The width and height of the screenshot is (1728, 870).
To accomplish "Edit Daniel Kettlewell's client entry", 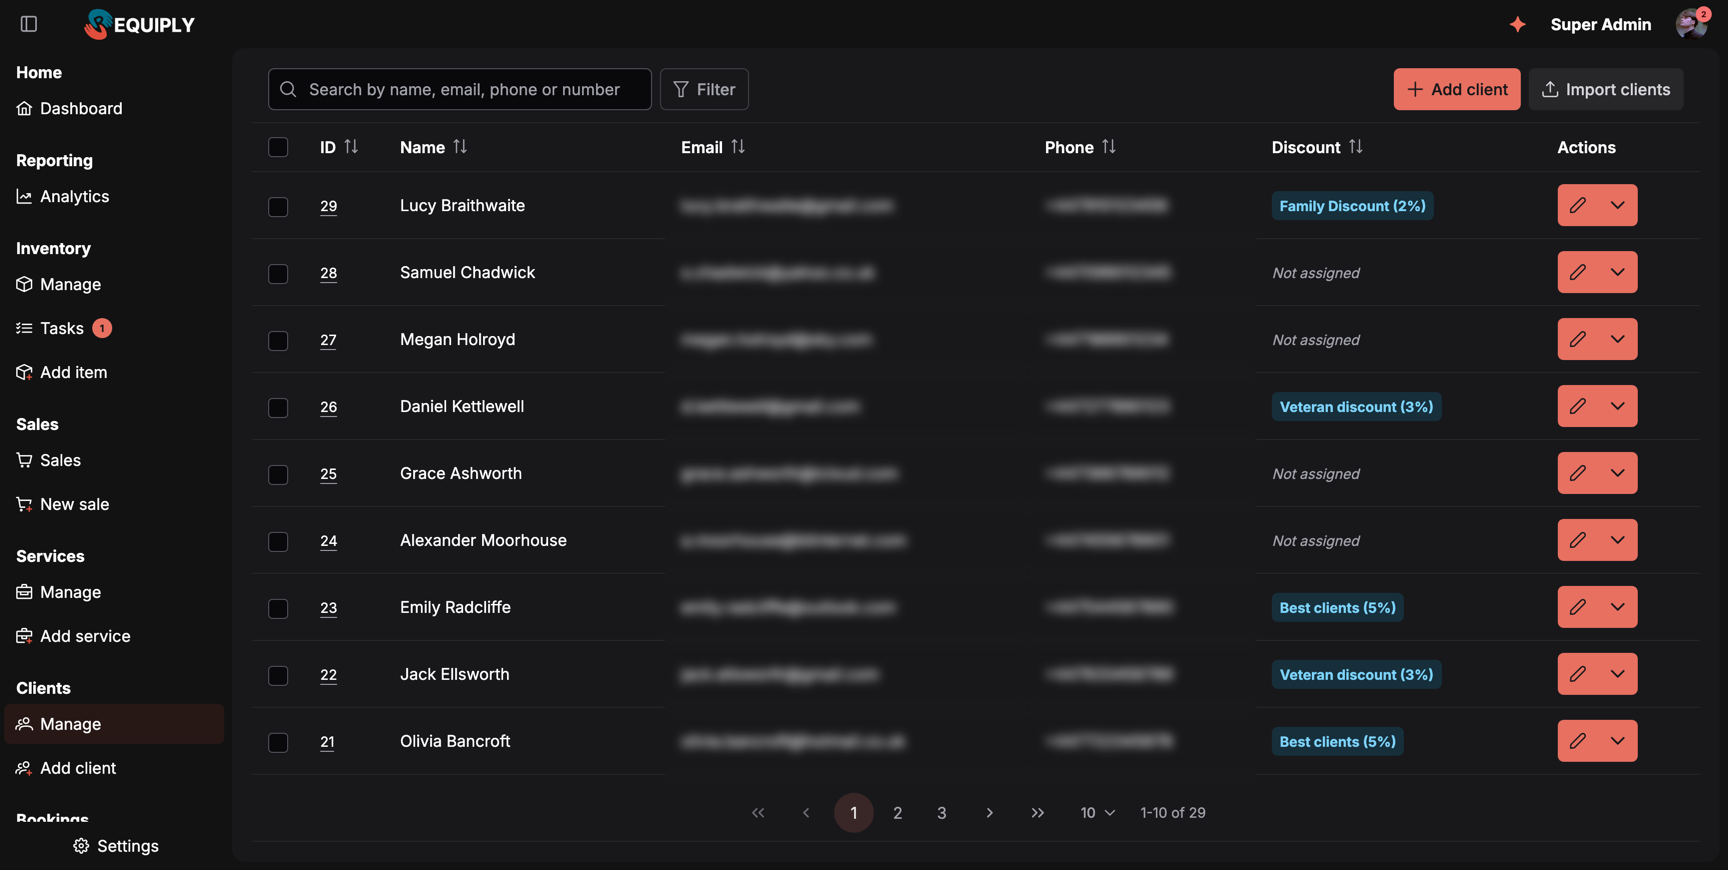I will (1577, 406).
